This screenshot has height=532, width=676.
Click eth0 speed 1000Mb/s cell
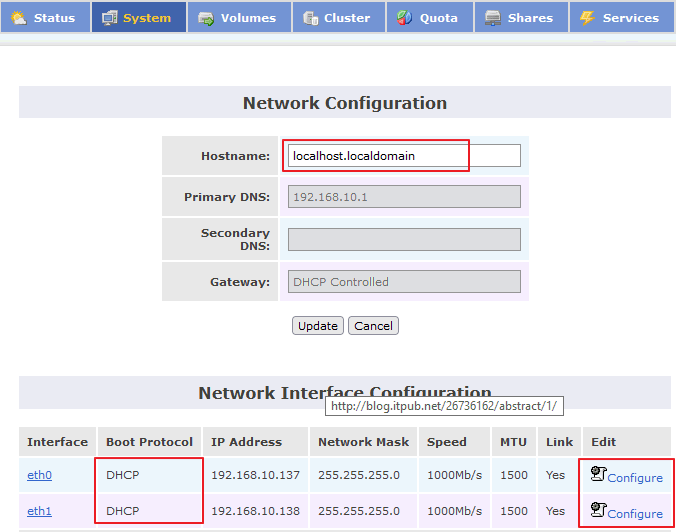tap(454, 475)
